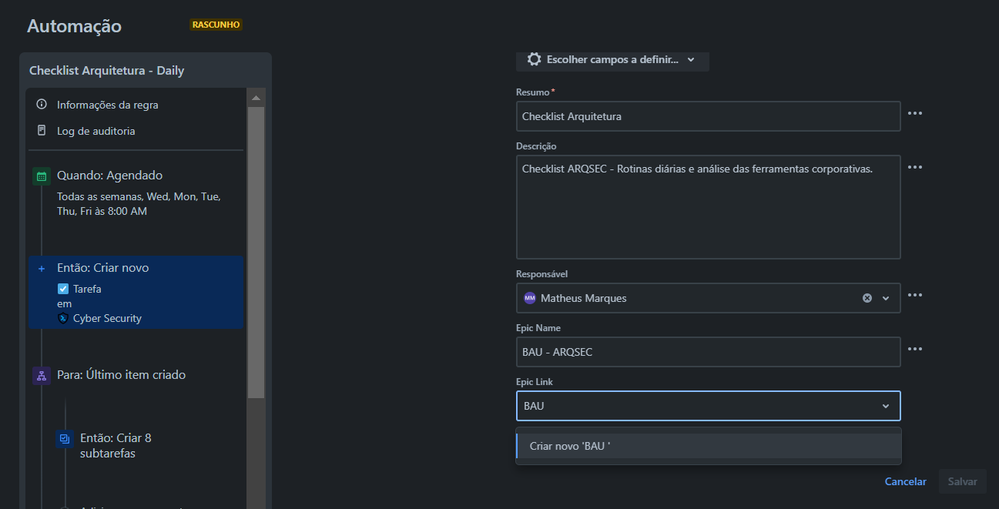Click the plus icon of Criar novo
Viewport: 999px width, 509px height.
[41, 269]
